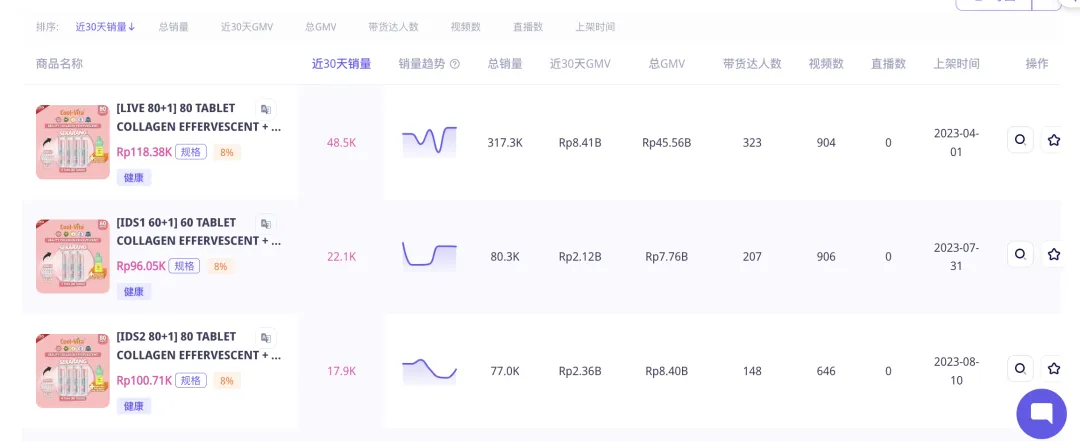The height and width of the screenshot is (441, 1080).
Task: Open 规格 dropdown for Rp96.05K product
Action: tap(184, 266)
